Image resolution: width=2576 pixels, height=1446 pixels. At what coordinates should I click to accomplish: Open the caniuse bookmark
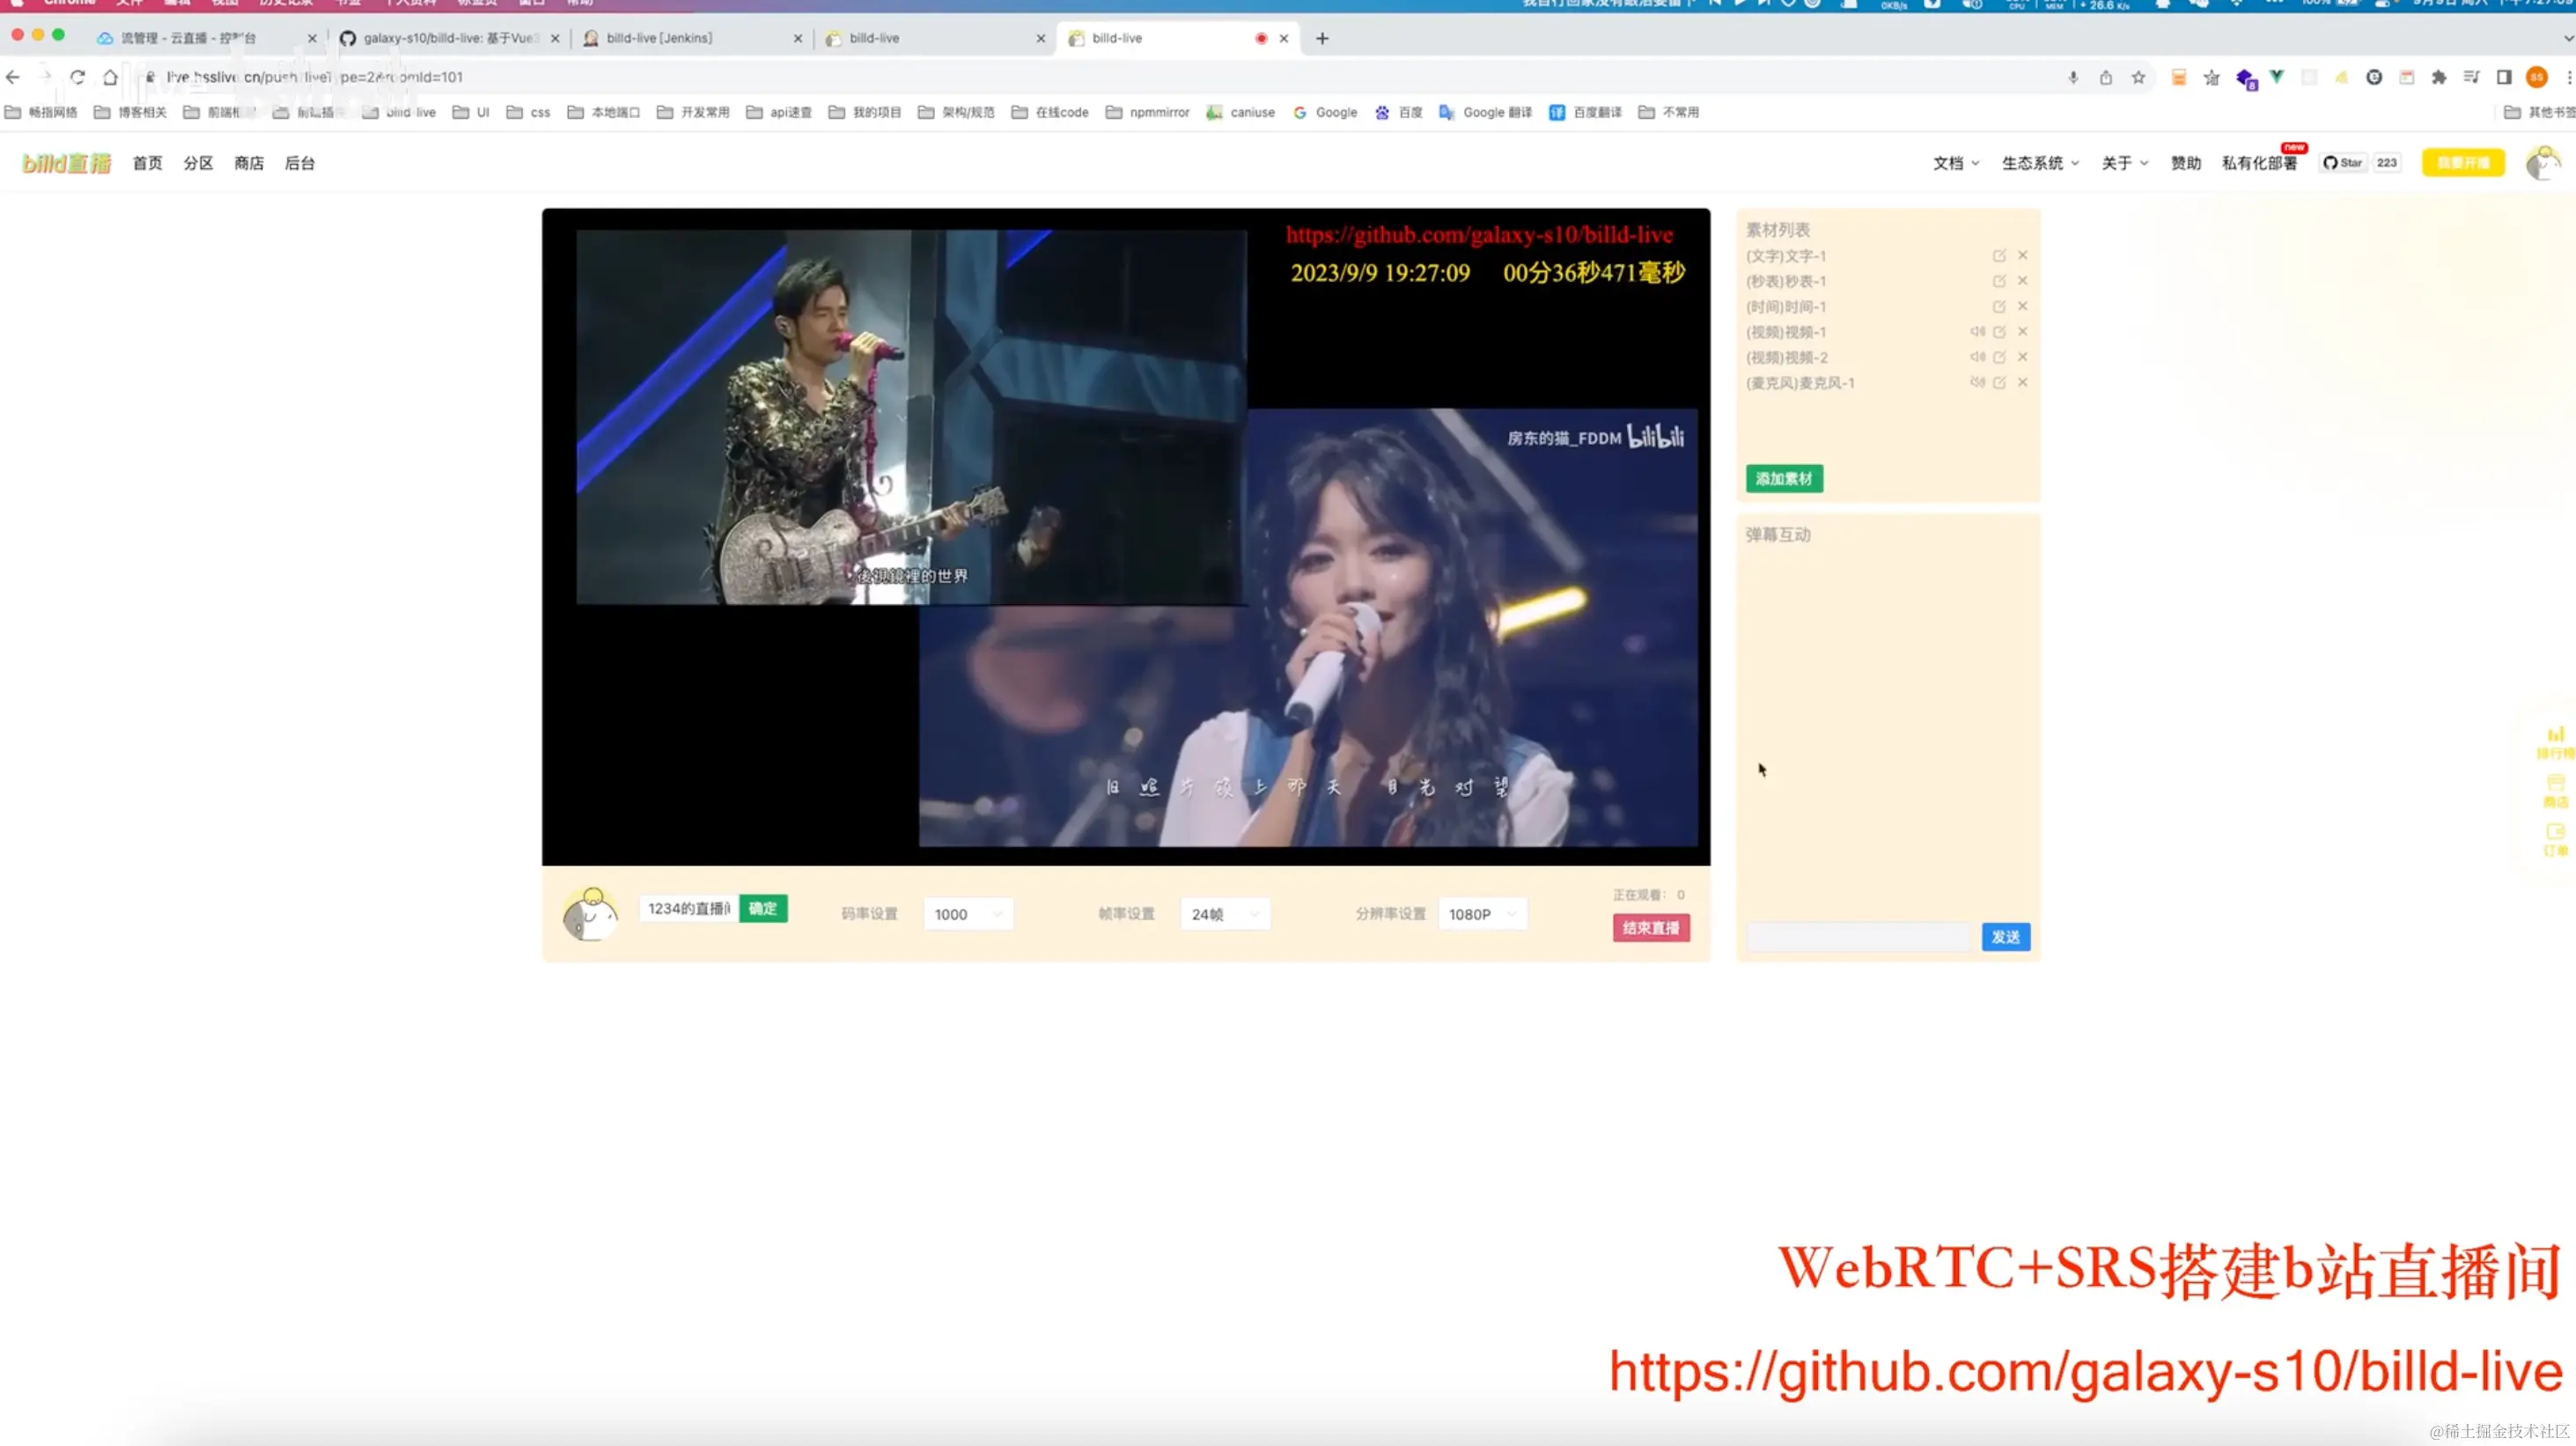pos(1240,112)
